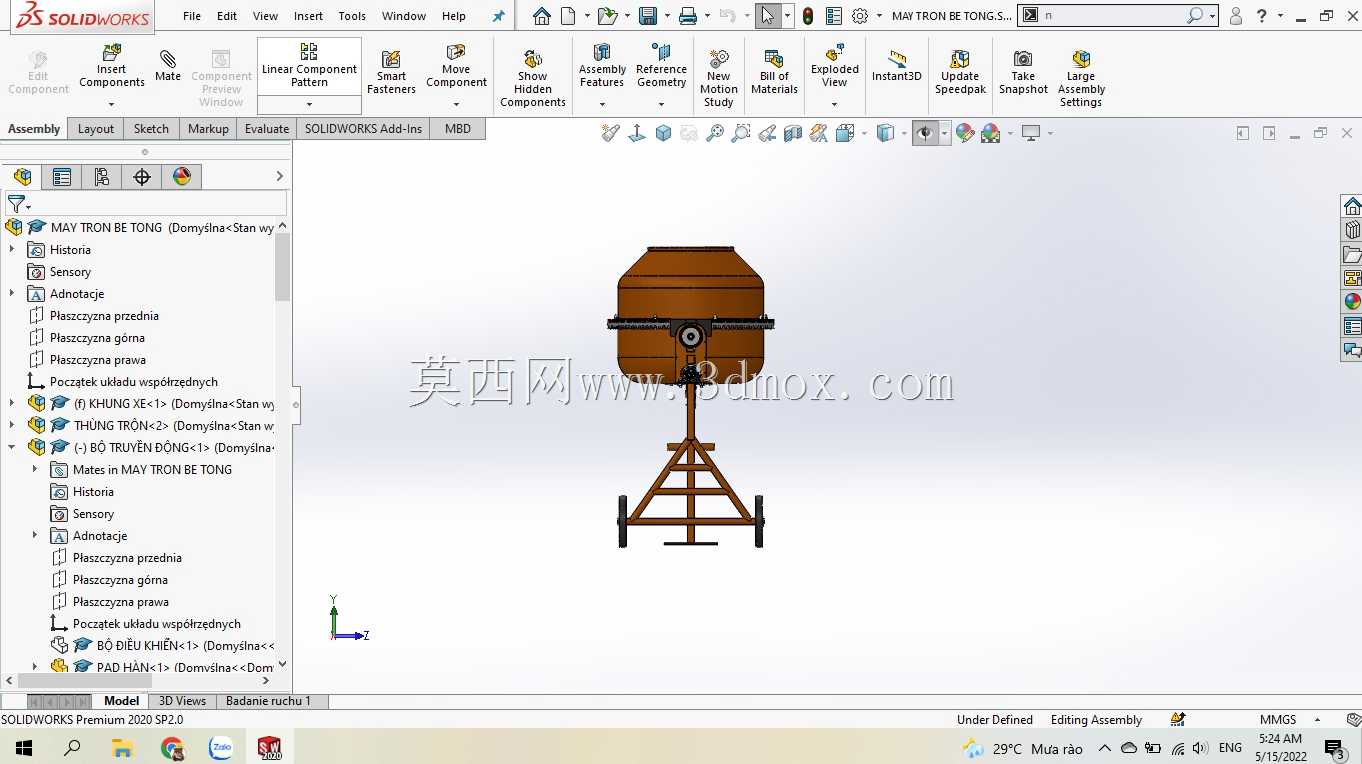This screenshot has width=1362, height=764.
Task: Insert a Bill of Materials
Action: 774,73
